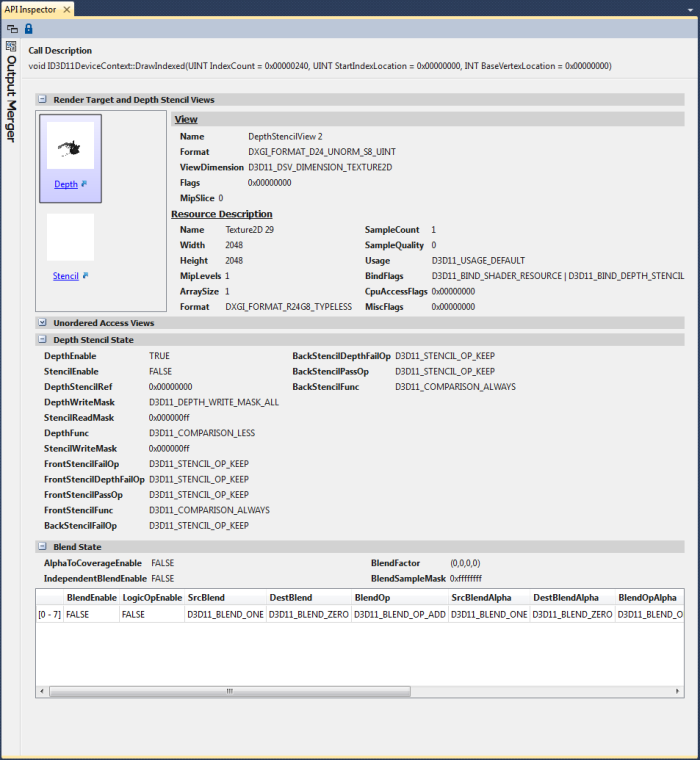
Task: Open the Stencil link
Action: (65, 276)
